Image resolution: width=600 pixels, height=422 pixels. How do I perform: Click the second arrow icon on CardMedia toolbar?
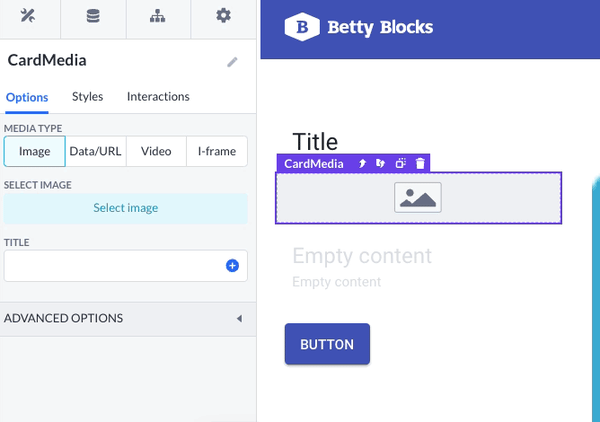point(380,164)
